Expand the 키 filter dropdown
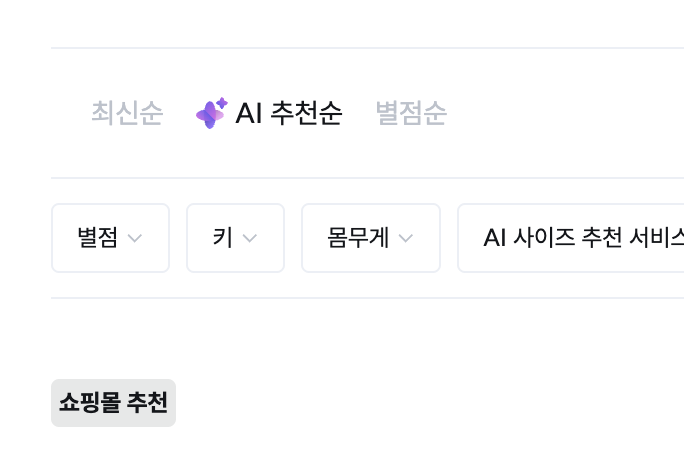Screen dimensions: 684x456 click(x=235, y=238)
